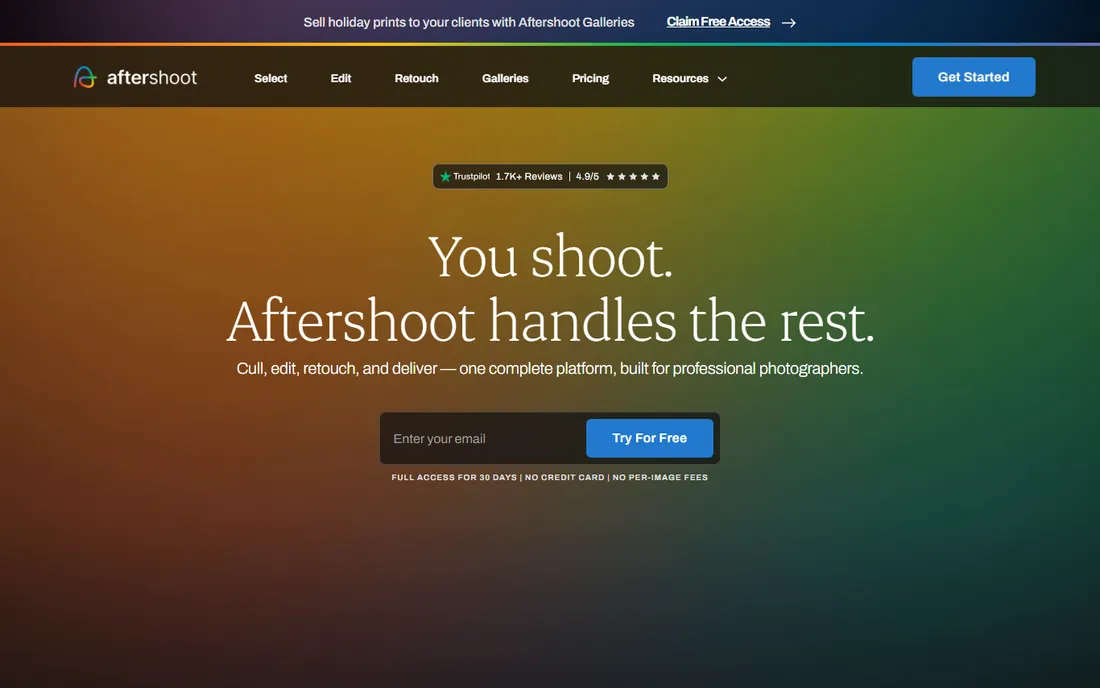Screen dimensions: 1100x688
Task: Open the Select menu item
Action: 270,79
